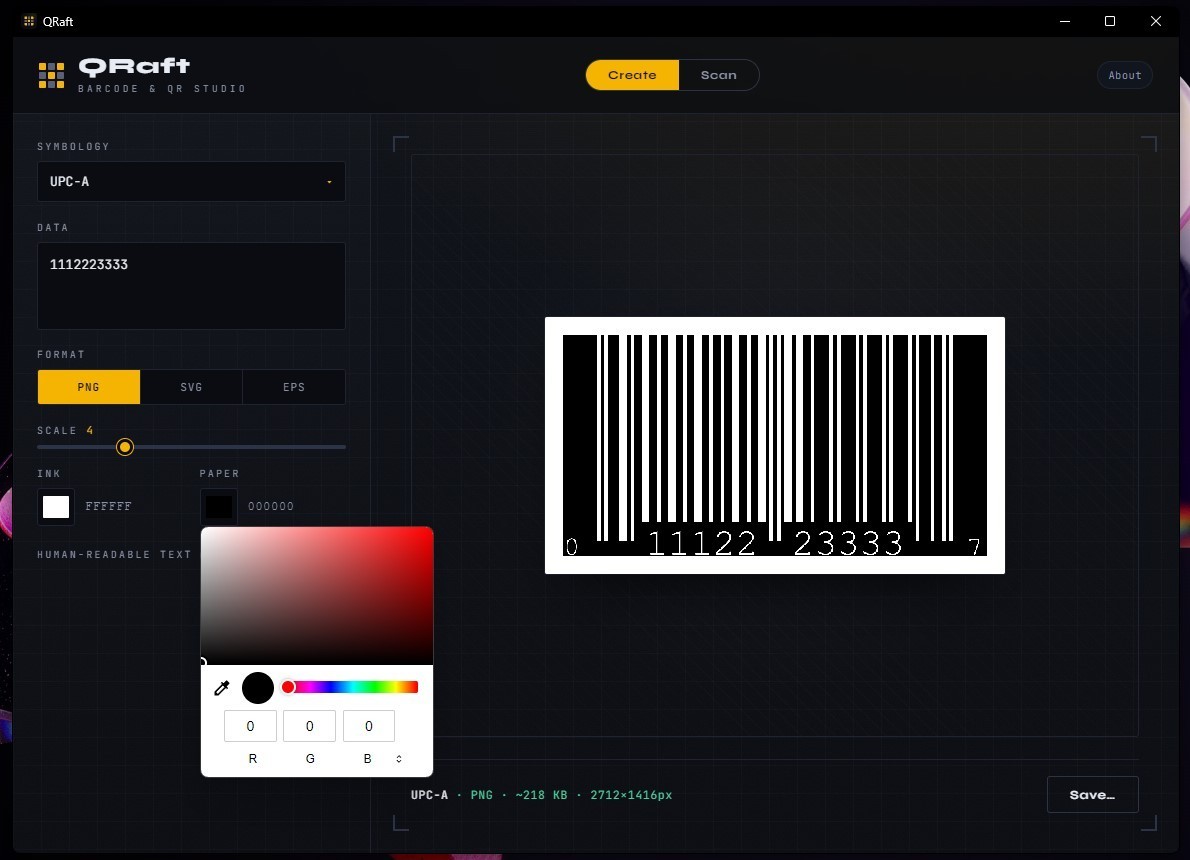1190x860 pixels.
Task: Click the Symbology section label
Action: point(74,146)
